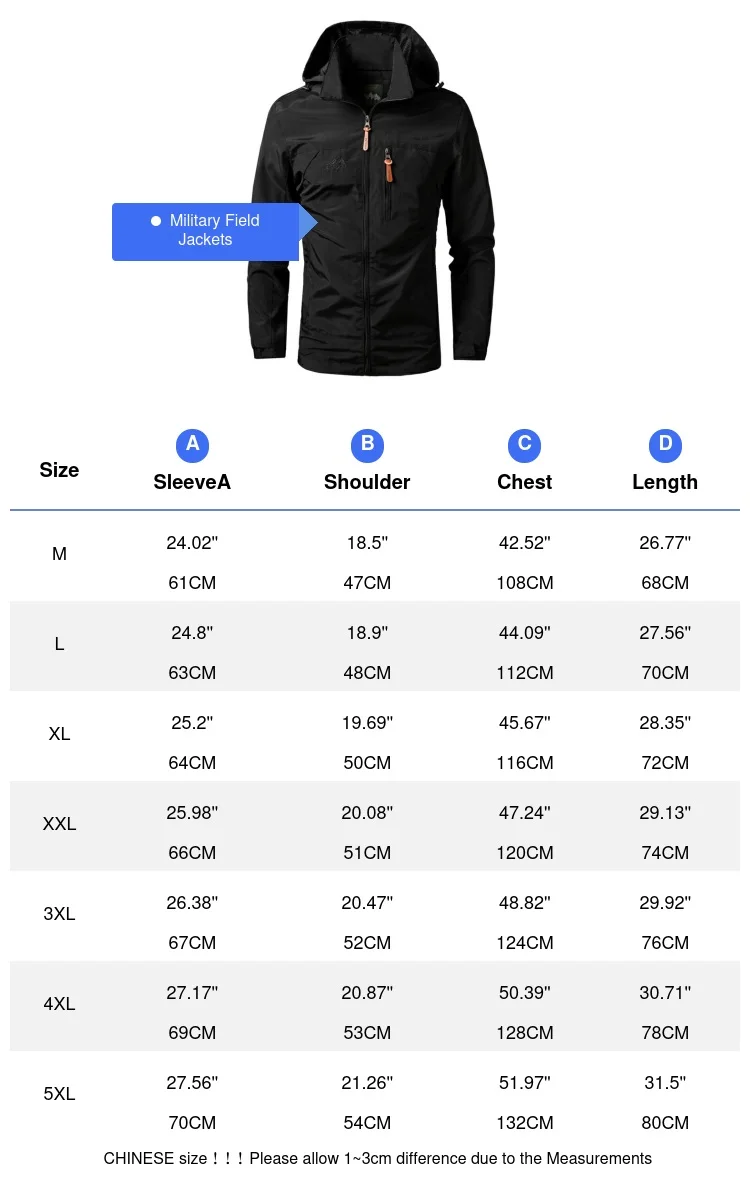Select the M size row label

pos(59,554)
